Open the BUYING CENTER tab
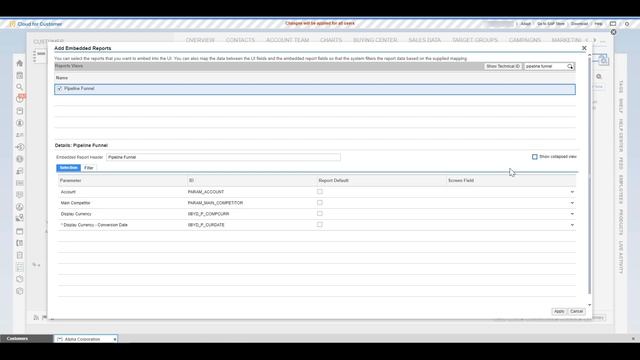Screen dimensions: 640x360 (375, 40)
